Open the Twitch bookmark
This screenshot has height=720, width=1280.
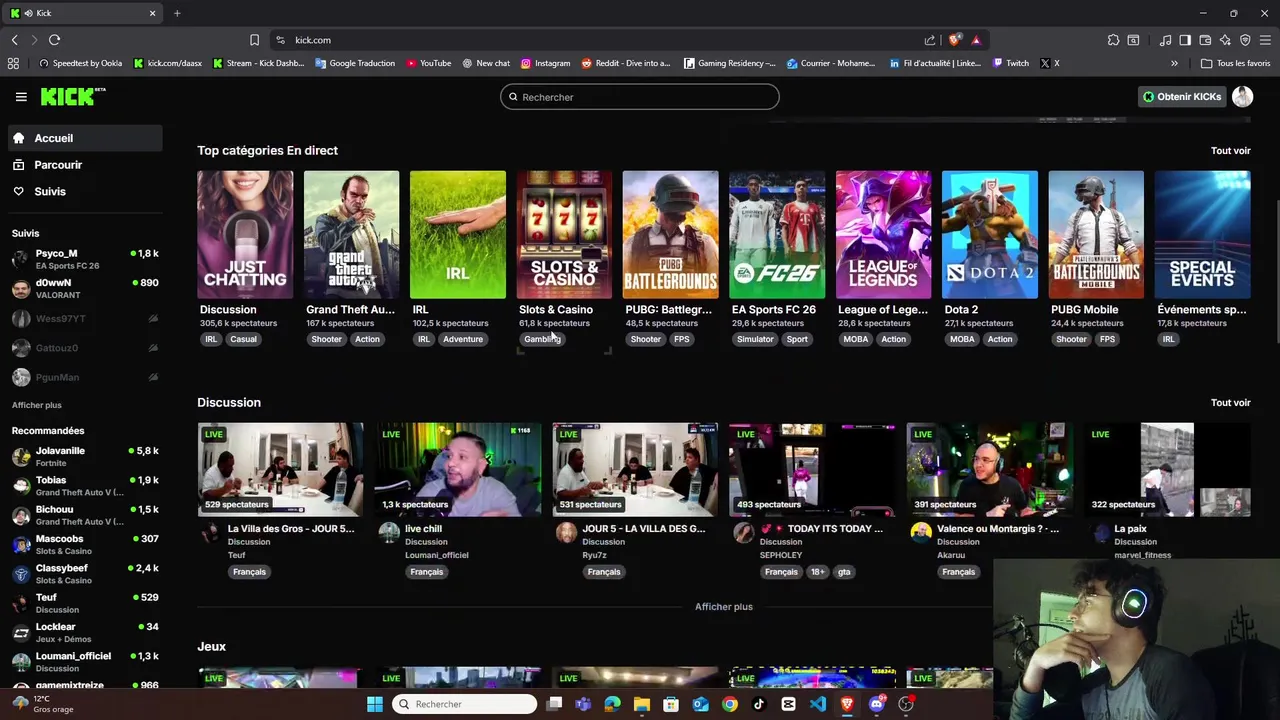(x=1011, y=63)
